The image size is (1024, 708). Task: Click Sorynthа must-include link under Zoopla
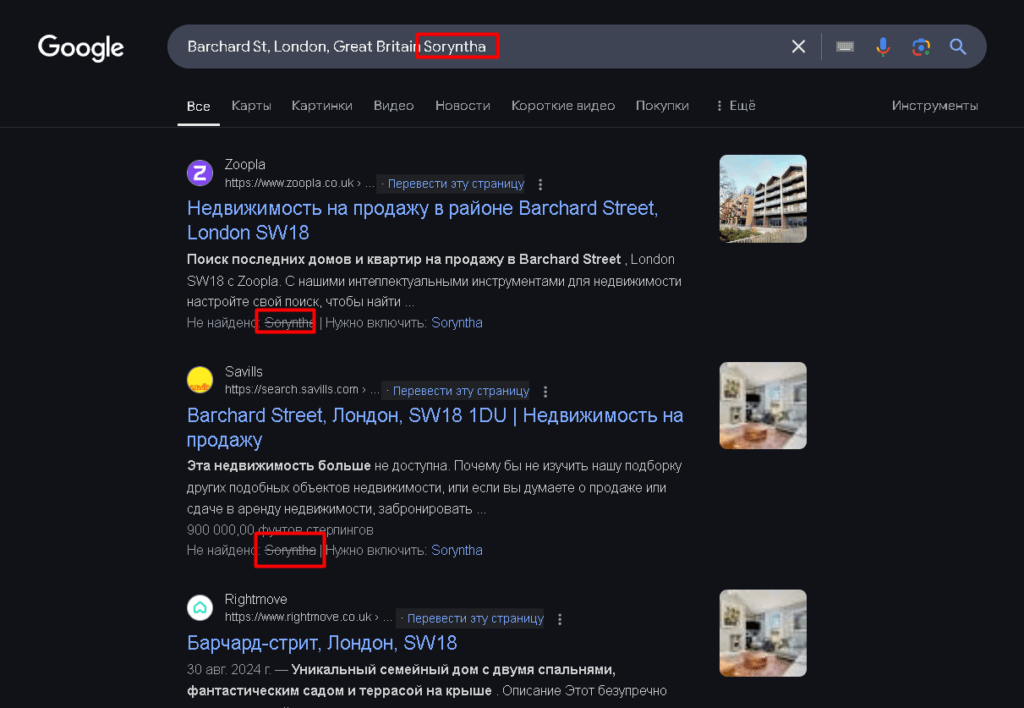coord(457,323)
